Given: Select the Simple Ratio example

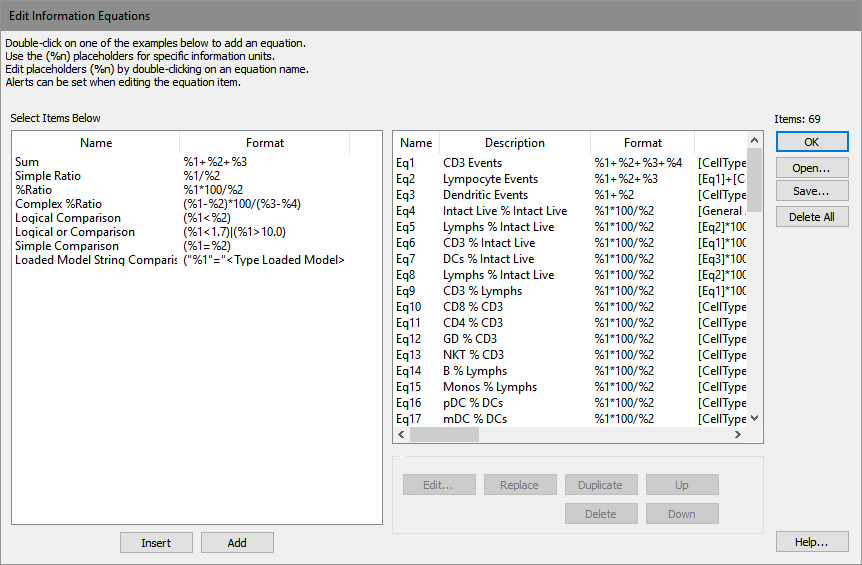Looking at the screenshot, I should click(x=48, y=176).
